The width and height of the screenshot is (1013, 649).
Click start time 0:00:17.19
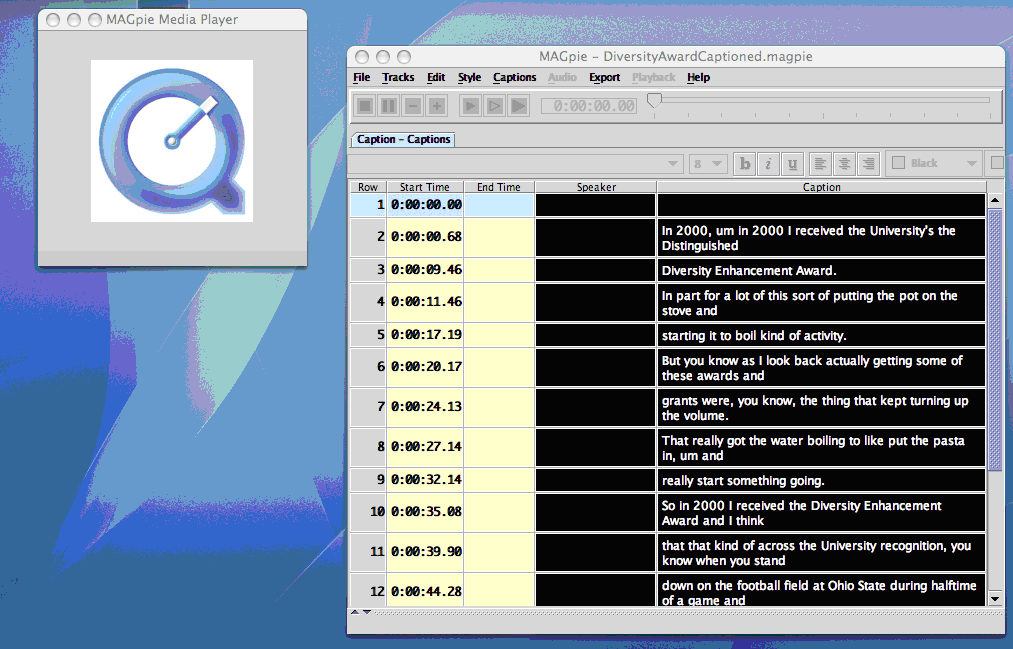pos(426,335)
